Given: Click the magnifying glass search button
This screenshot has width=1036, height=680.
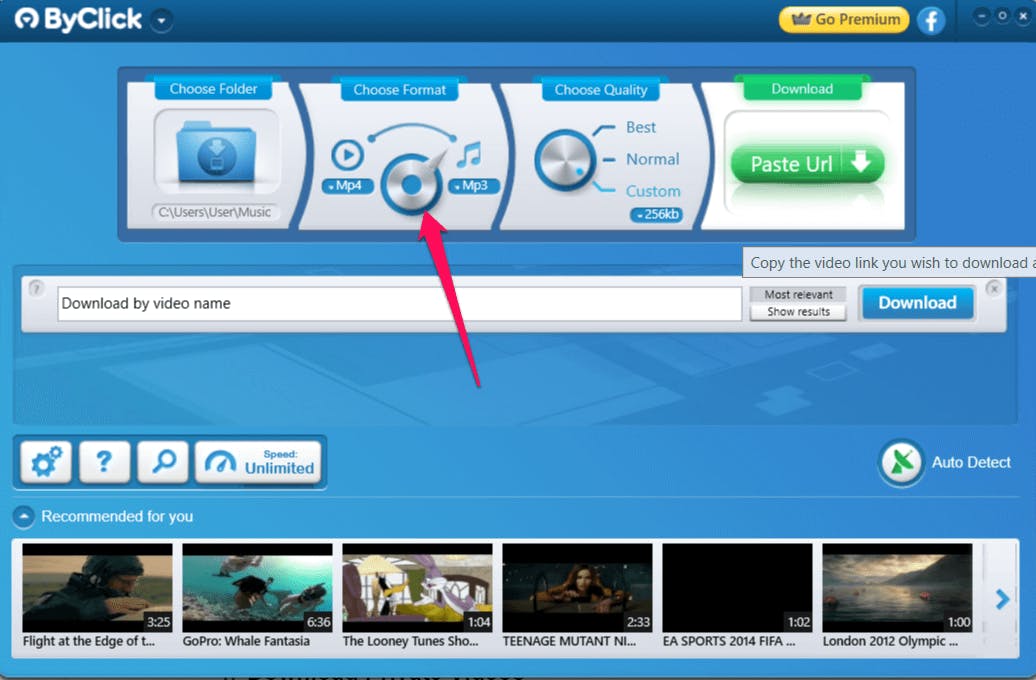Looking at the screenshot, I should 163,461.
